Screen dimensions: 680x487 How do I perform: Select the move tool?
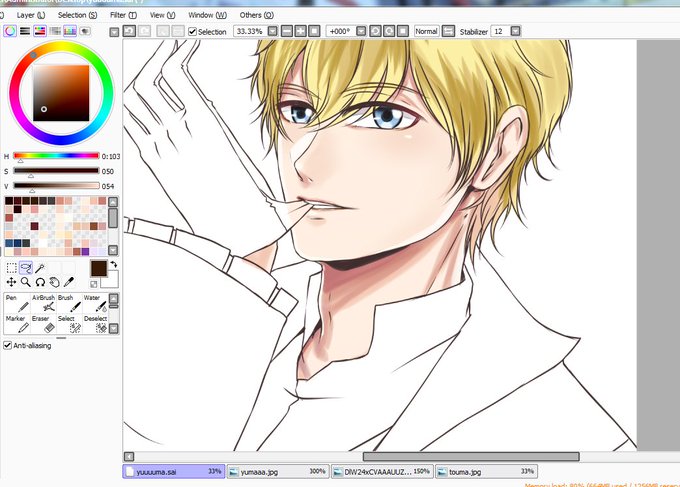pos(12,282)
